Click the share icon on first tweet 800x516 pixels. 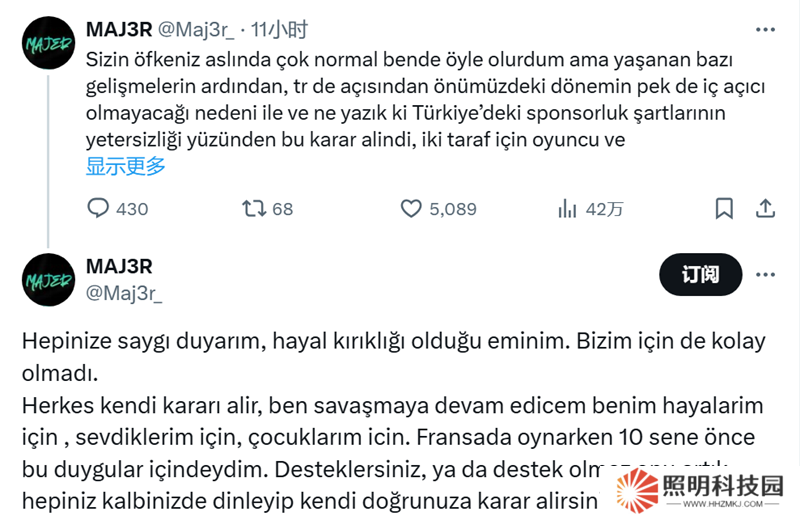pyautogui.click(x=765, y=208)
